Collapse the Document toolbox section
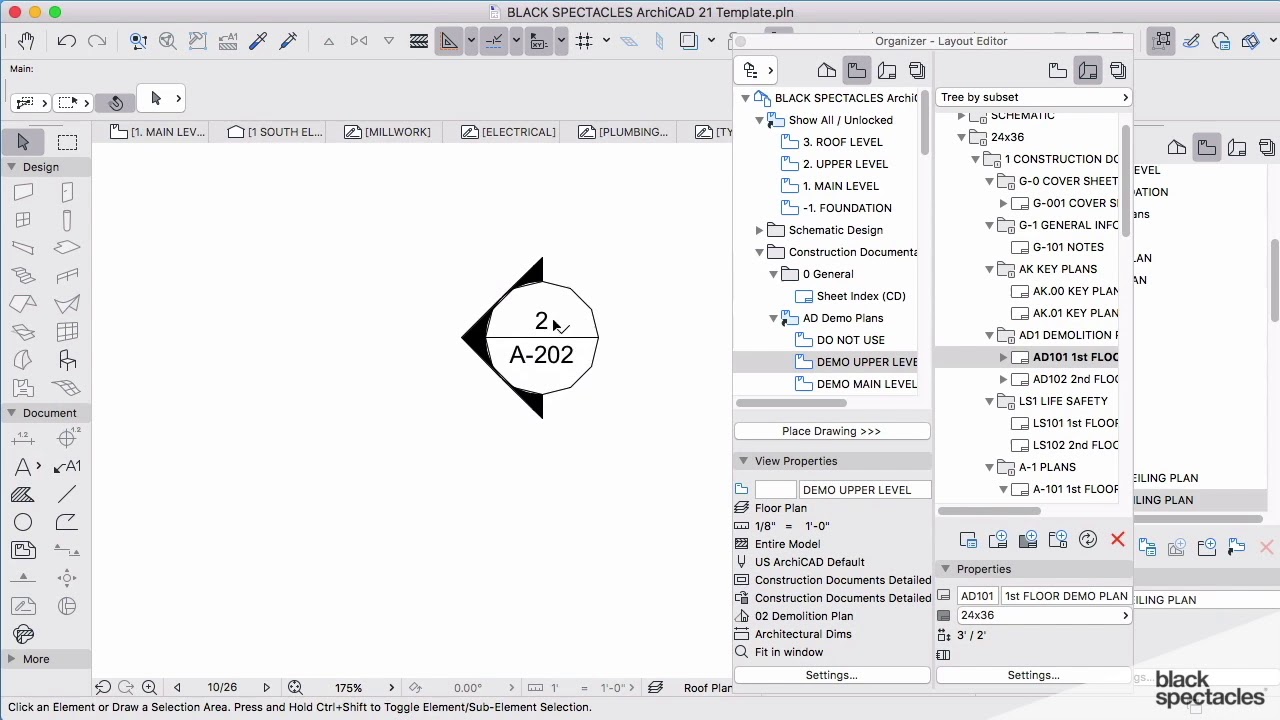The width and height of the screenshot is (1280, 720). (11, 413)
